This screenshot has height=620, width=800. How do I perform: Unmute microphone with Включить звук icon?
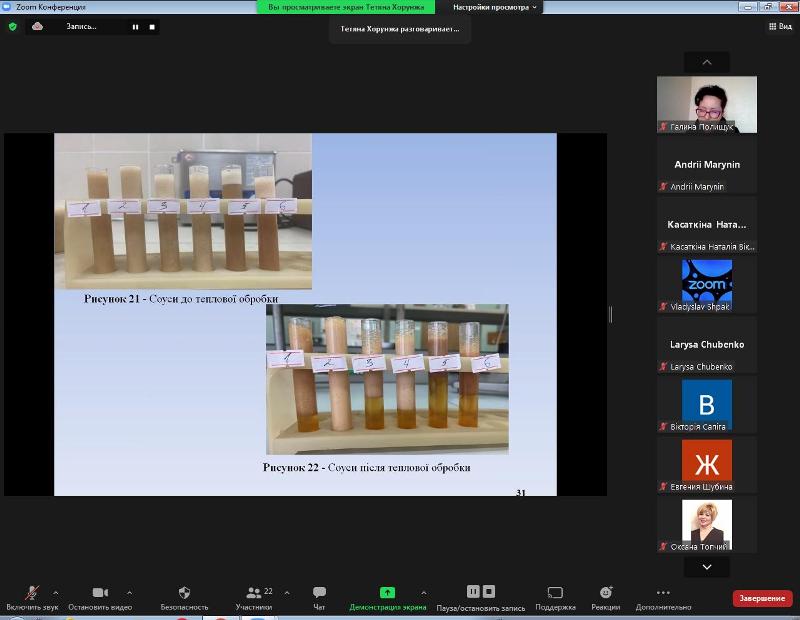click(x=32, y=593)
